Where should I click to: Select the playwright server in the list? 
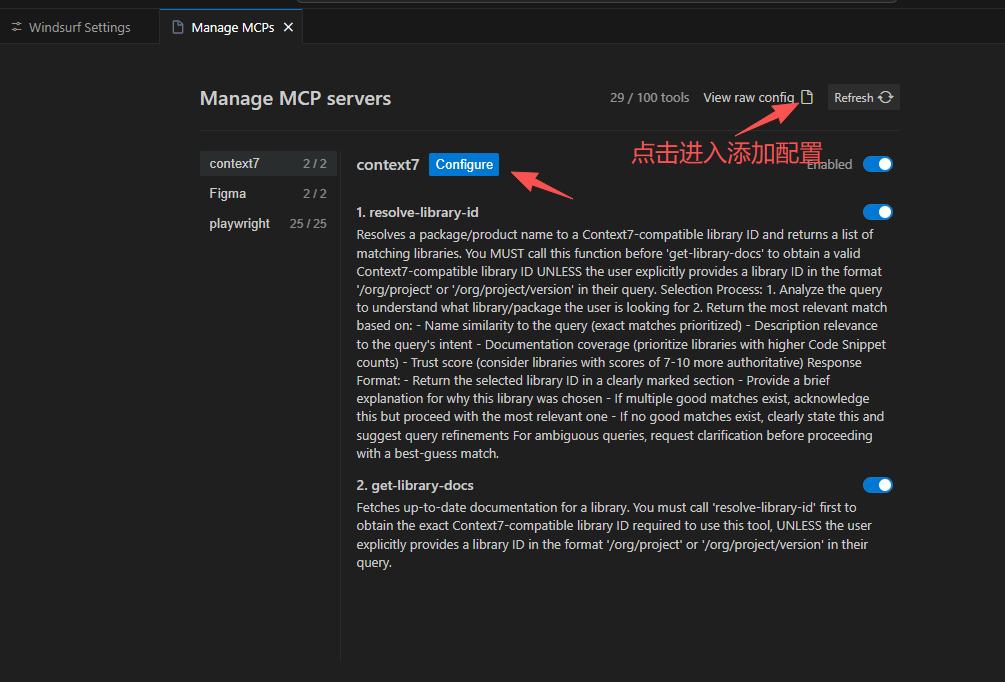tap(268, 224)
